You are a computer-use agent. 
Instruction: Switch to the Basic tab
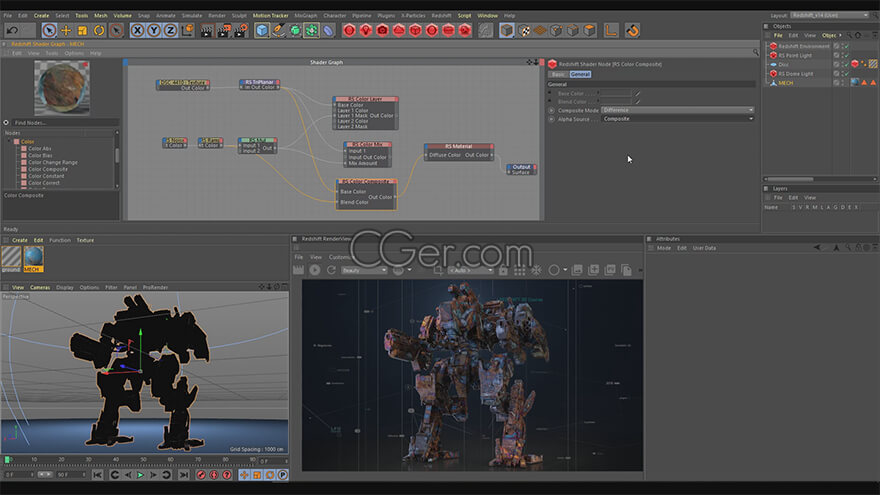tap(558, 74)
